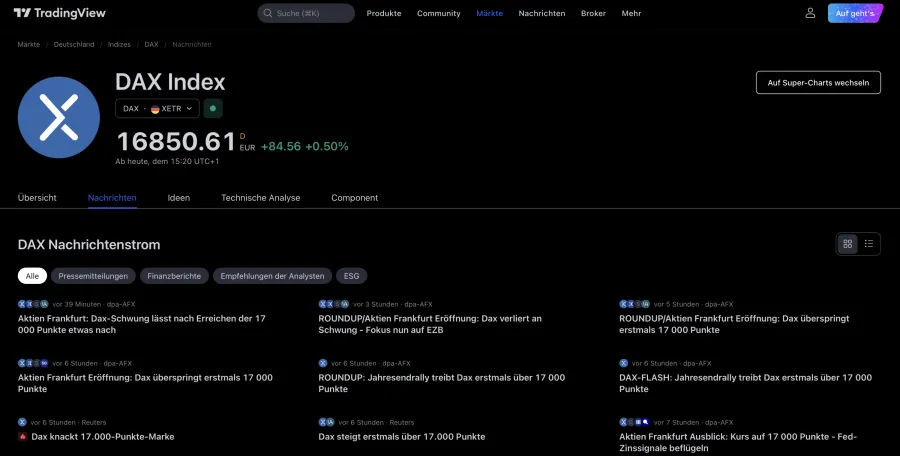Open 'Aktien Frankfurt Ausblick' article
This screenshot has width=900, height=456.
pos(738,442)
